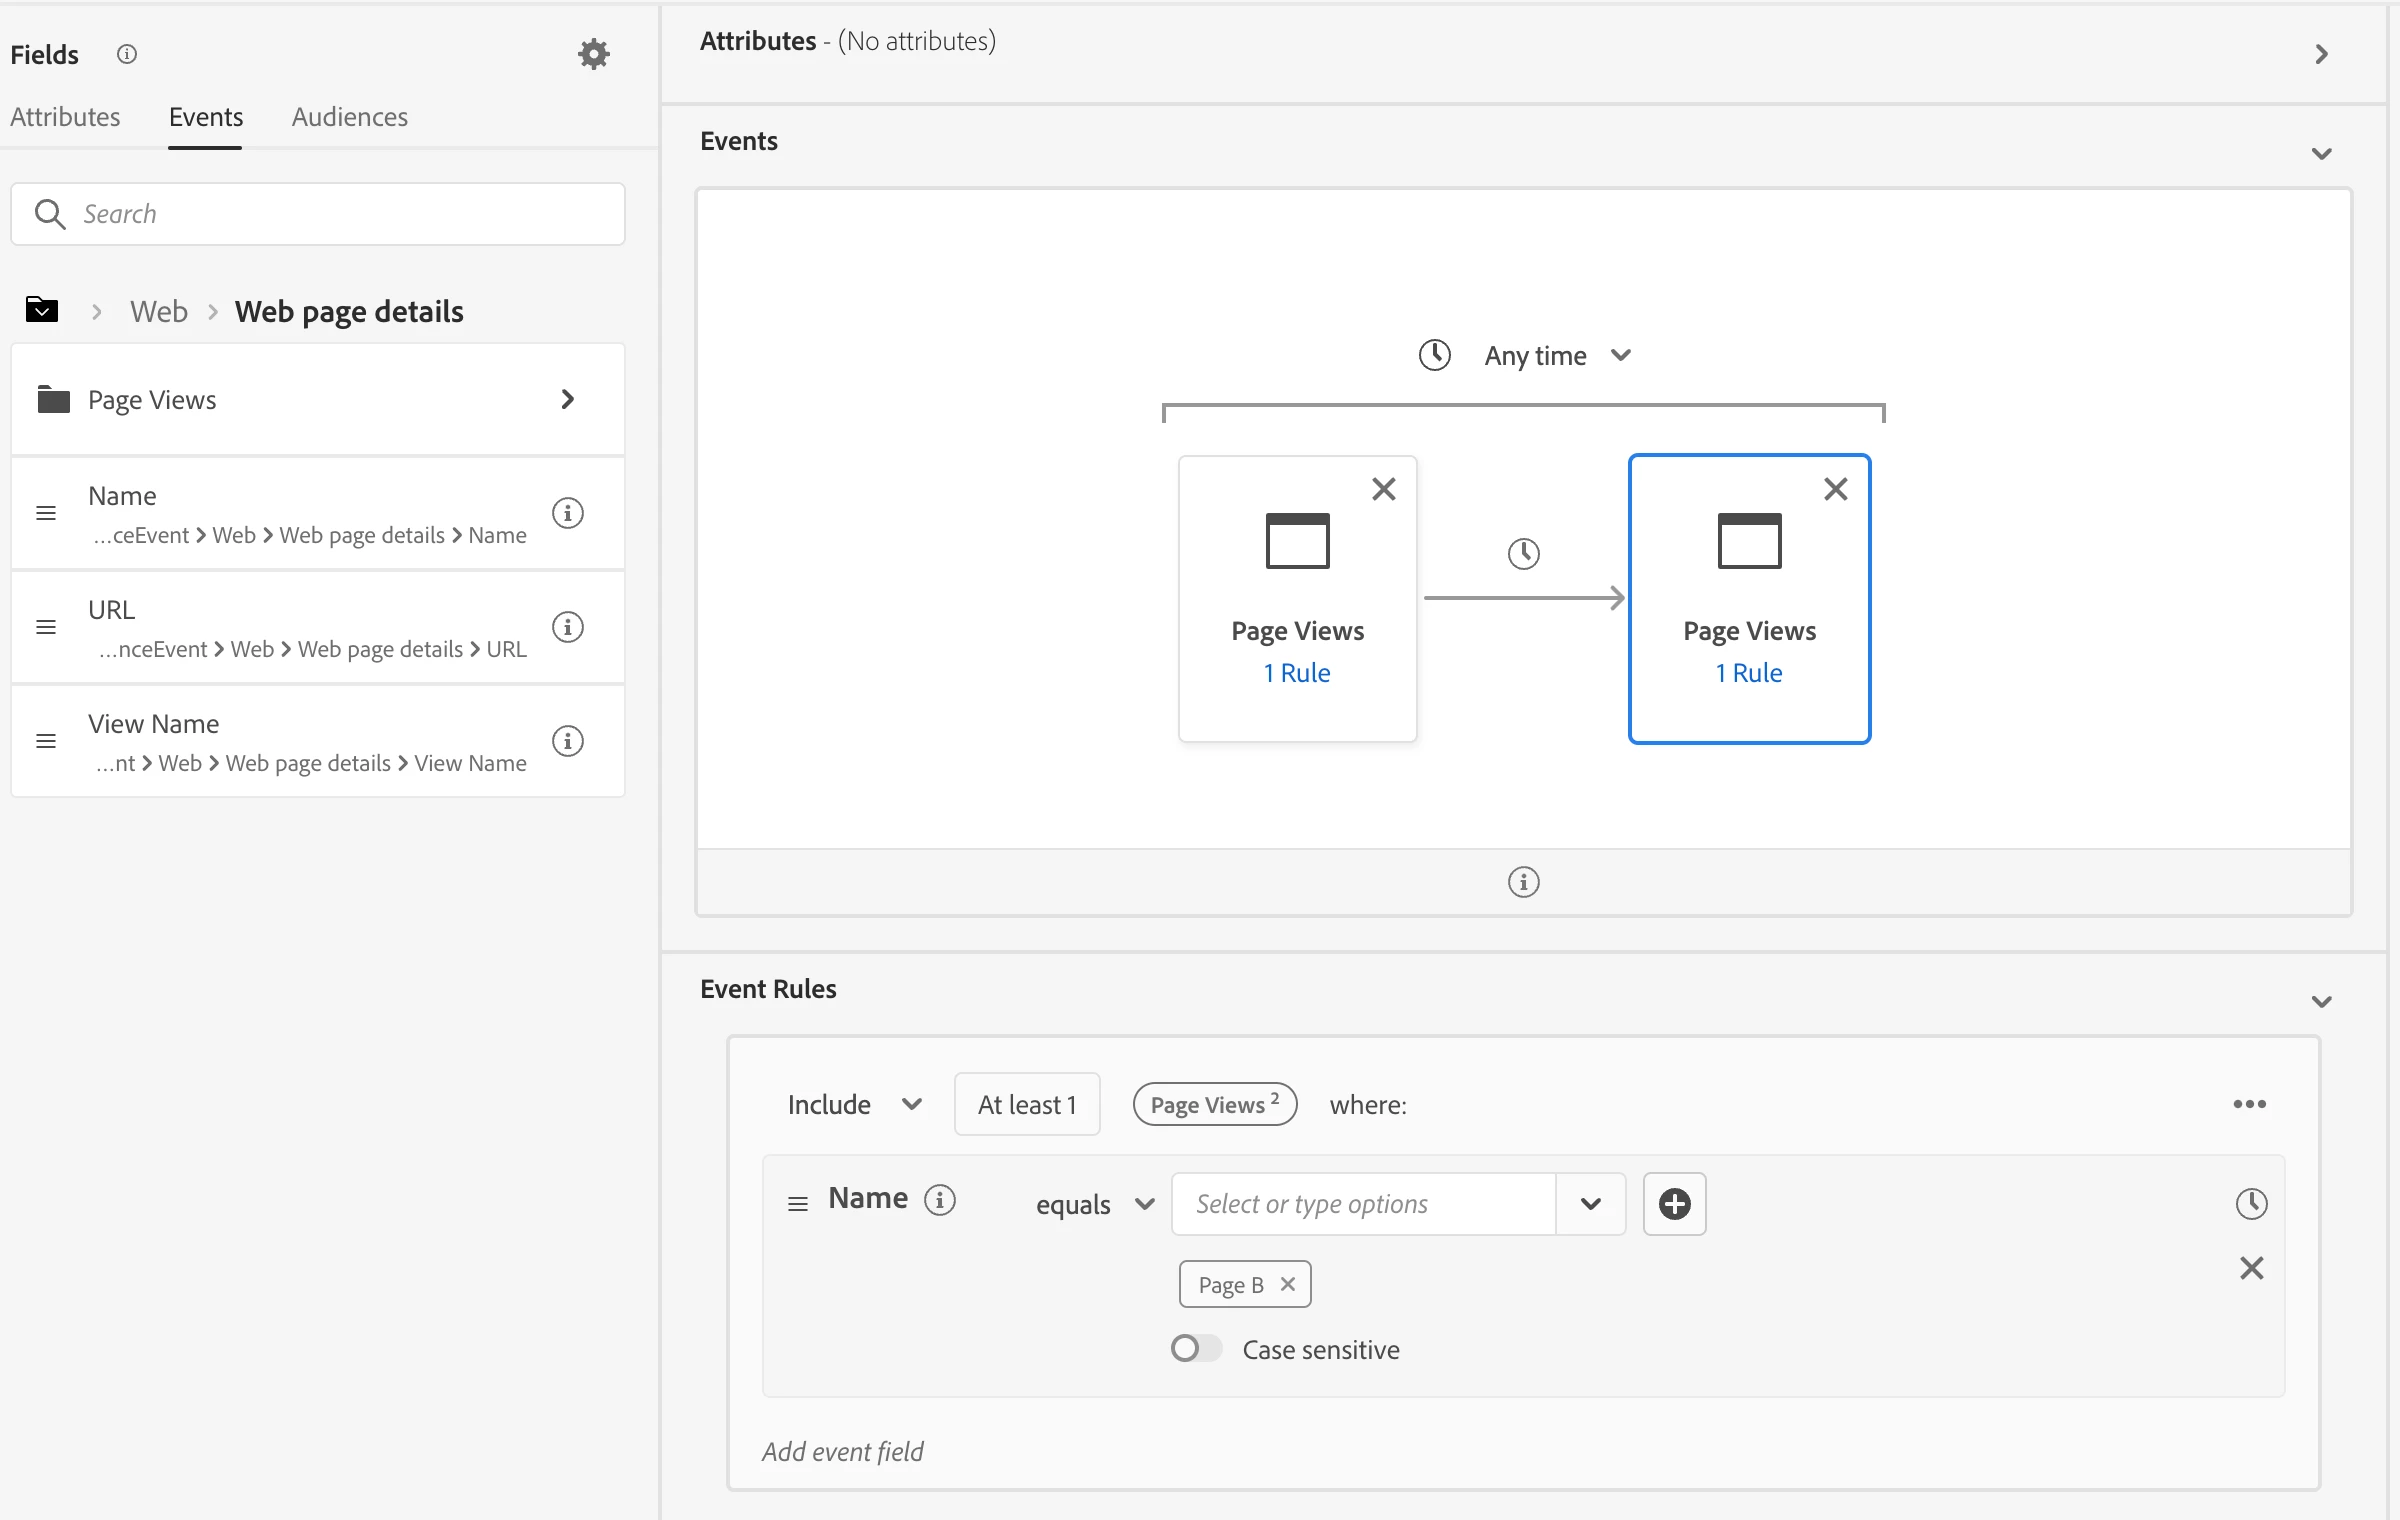The height and width of the screenshot is (1520, 2400).
Task: Open the time constraint clock in Name rule
Action: click(2251, 1203)
